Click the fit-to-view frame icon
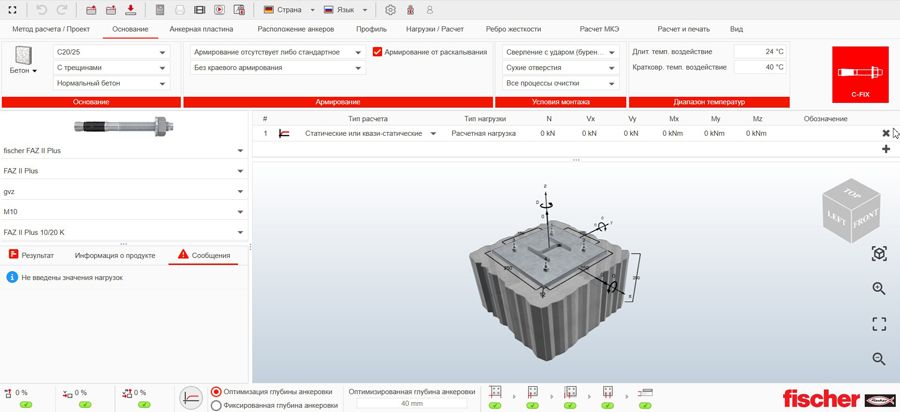 coord(879,324)
